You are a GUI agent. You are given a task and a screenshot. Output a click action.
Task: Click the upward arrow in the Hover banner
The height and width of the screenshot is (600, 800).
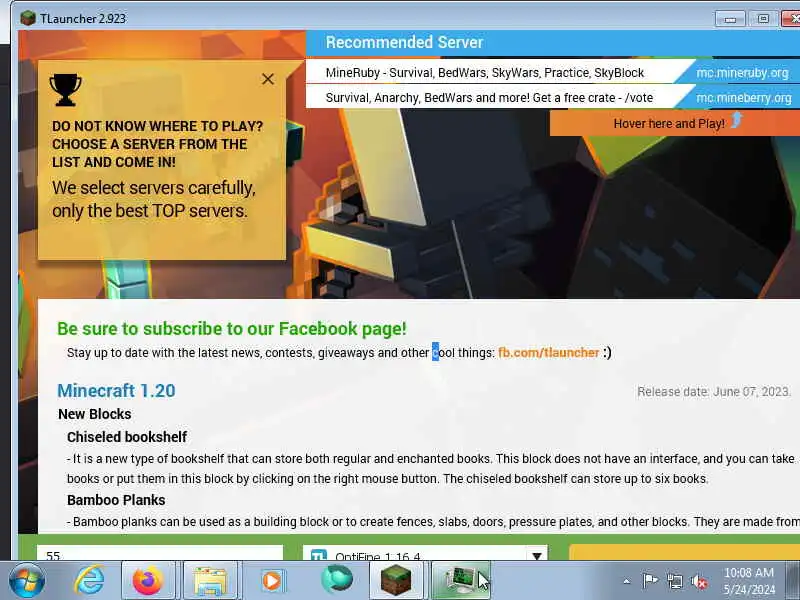[736, 120]
